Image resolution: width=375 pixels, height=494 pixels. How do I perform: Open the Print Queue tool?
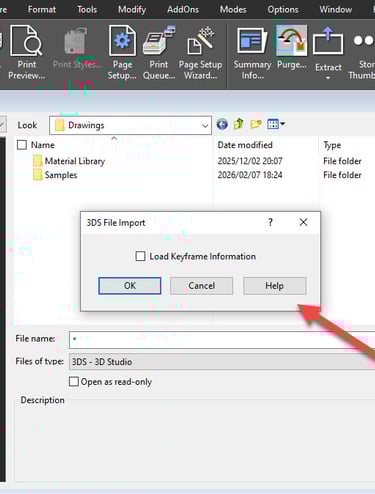[x=159, y=53]
